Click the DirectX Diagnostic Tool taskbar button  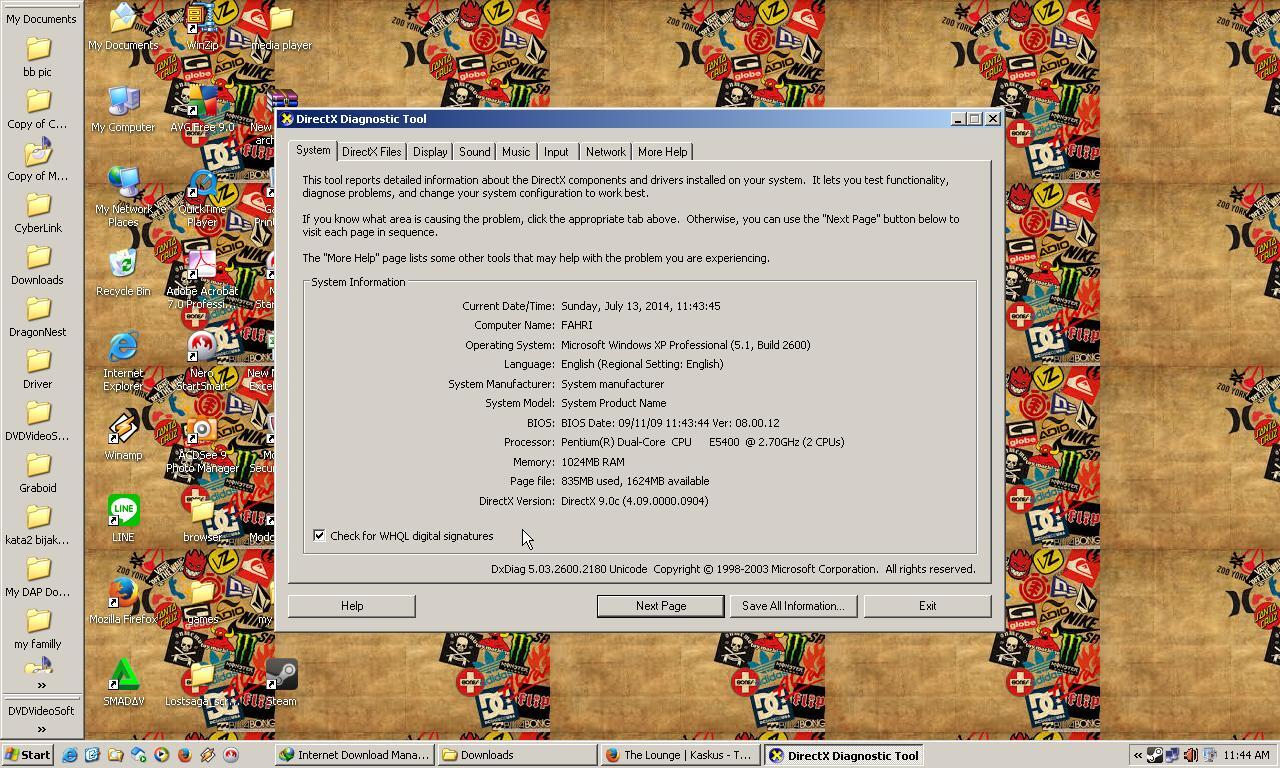pos(843,755)
